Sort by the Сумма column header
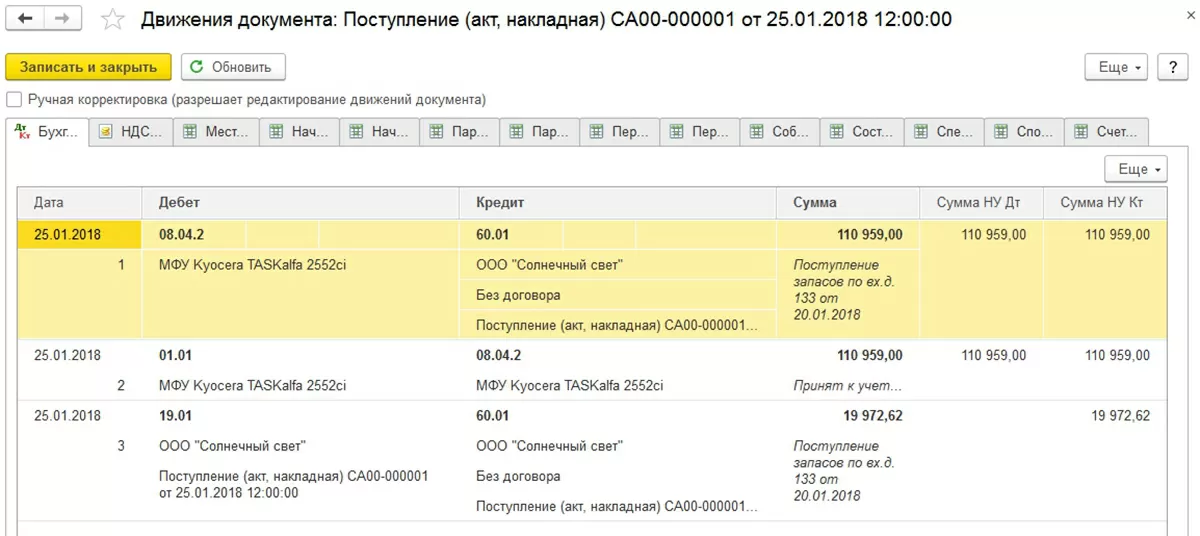The width and height of the screenshot is (1200, 536). tap(815, 203)
